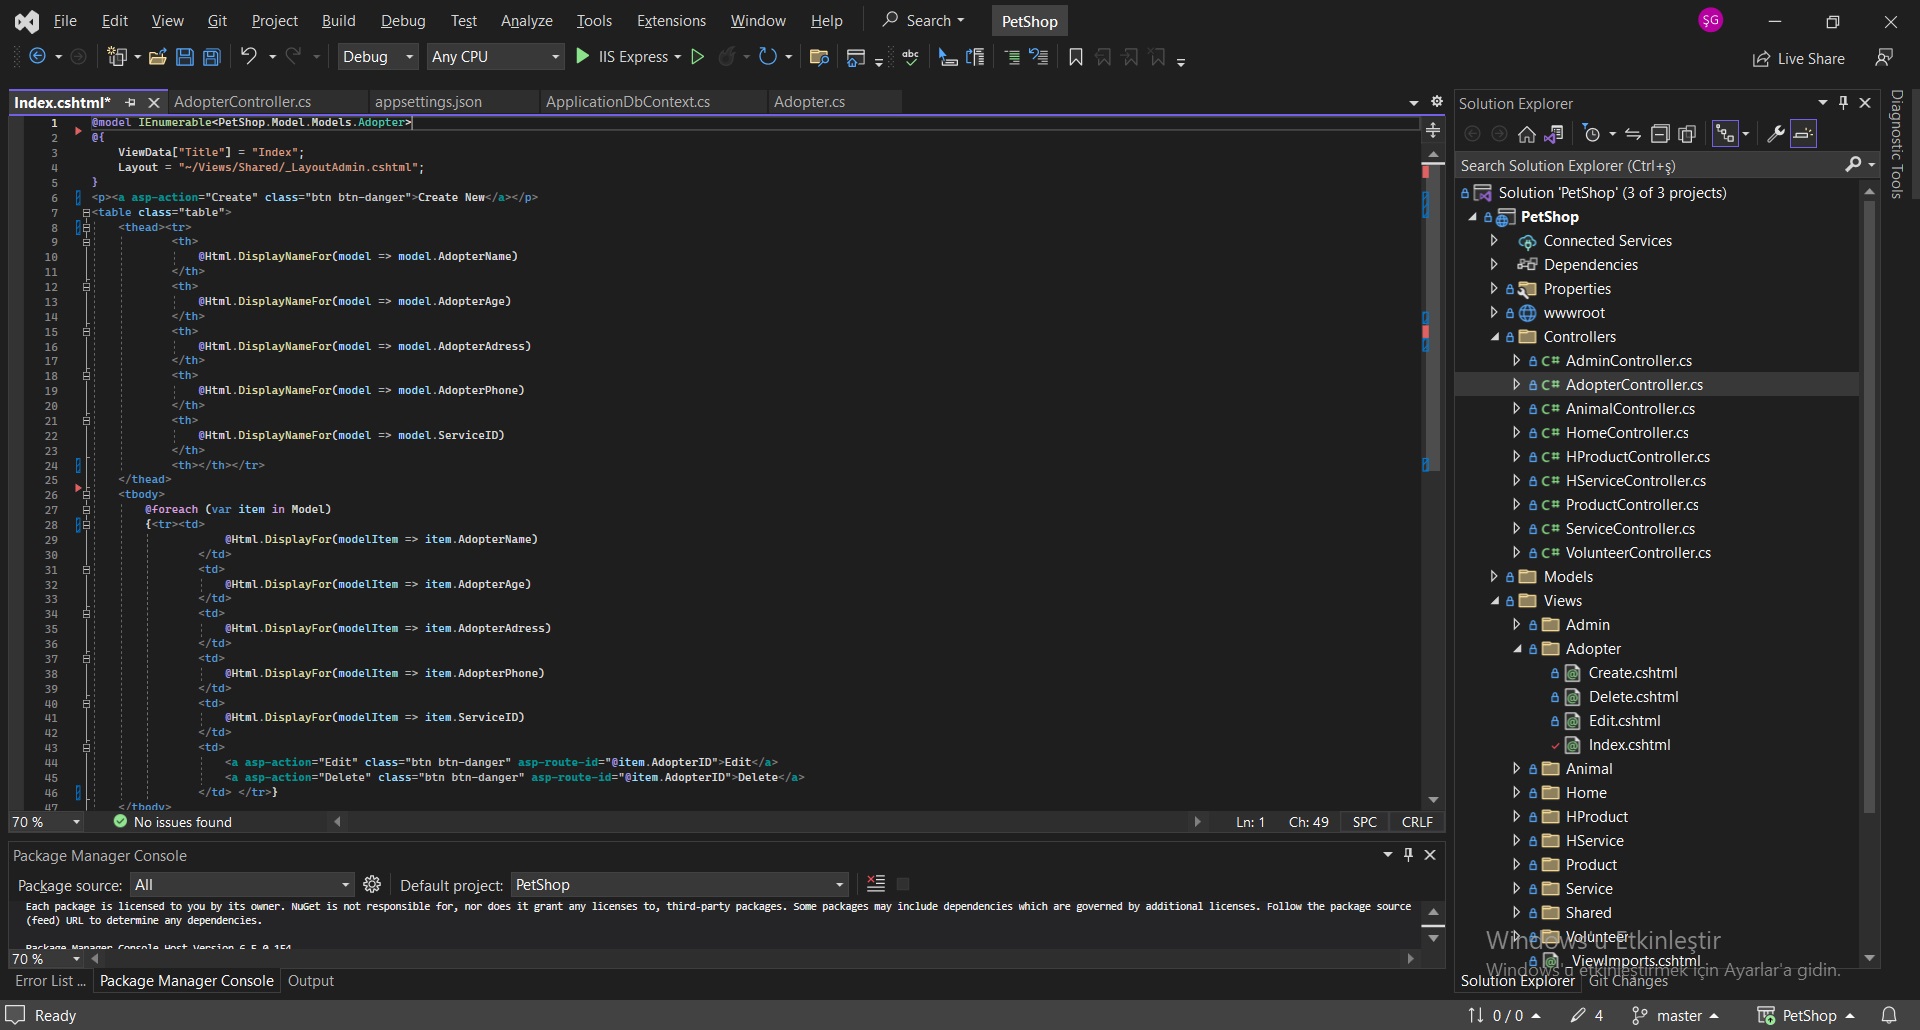Click the master branch button

click(1675, 1015)
